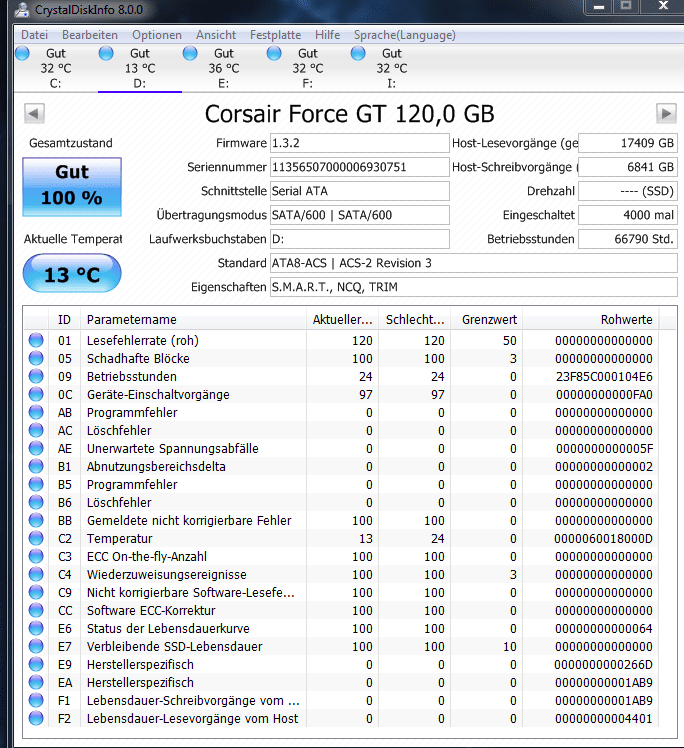Click the Standard ATA8-ACS field
The image size is (684, 748).
[474, 263]
